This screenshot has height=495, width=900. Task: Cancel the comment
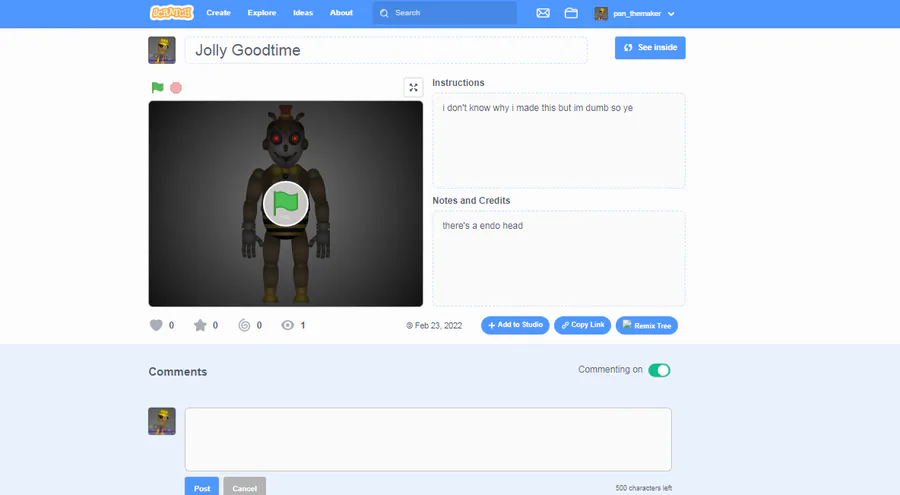pyautogui.click(x=245, y=488)
